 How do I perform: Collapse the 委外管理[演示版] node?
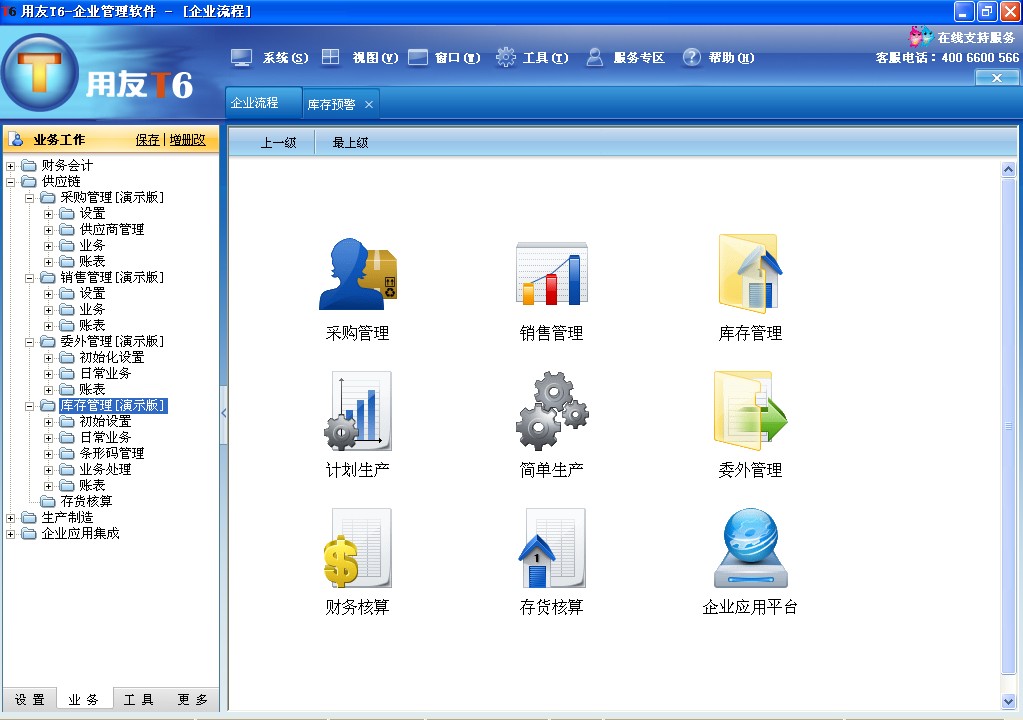[29, 342]
